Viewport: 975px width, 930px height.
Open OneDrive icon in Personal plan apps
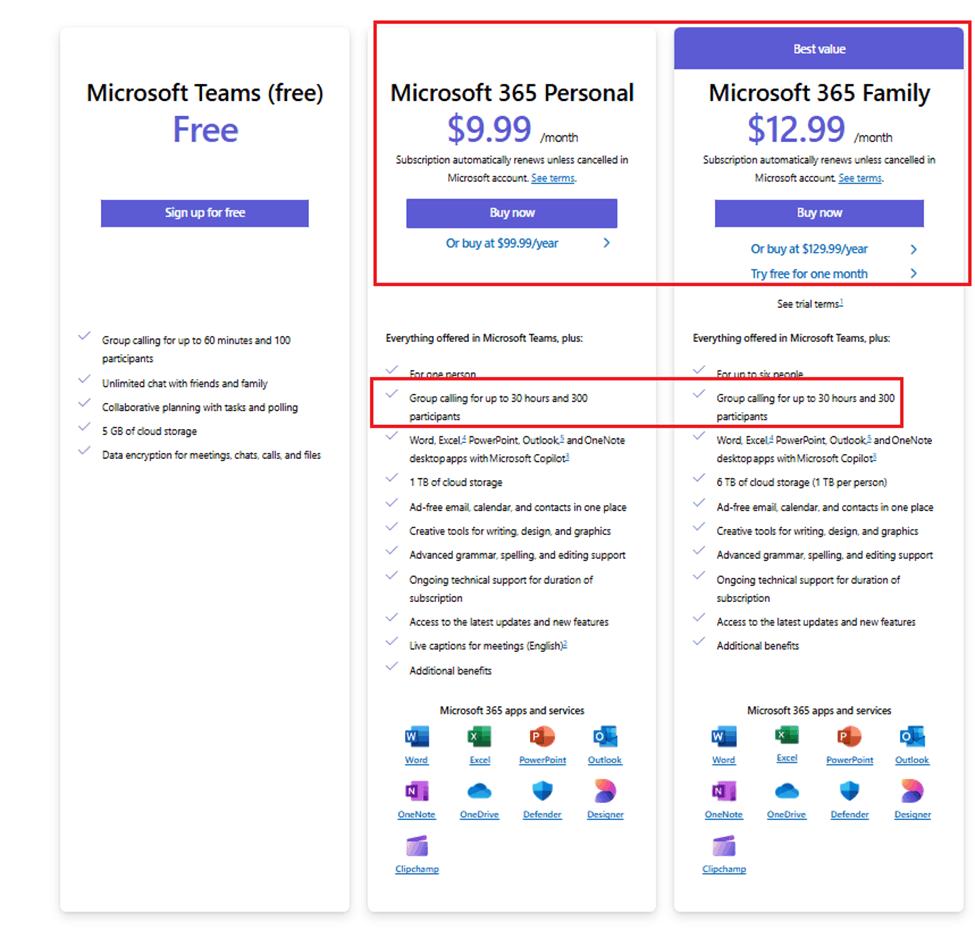[x=479, y=791]
